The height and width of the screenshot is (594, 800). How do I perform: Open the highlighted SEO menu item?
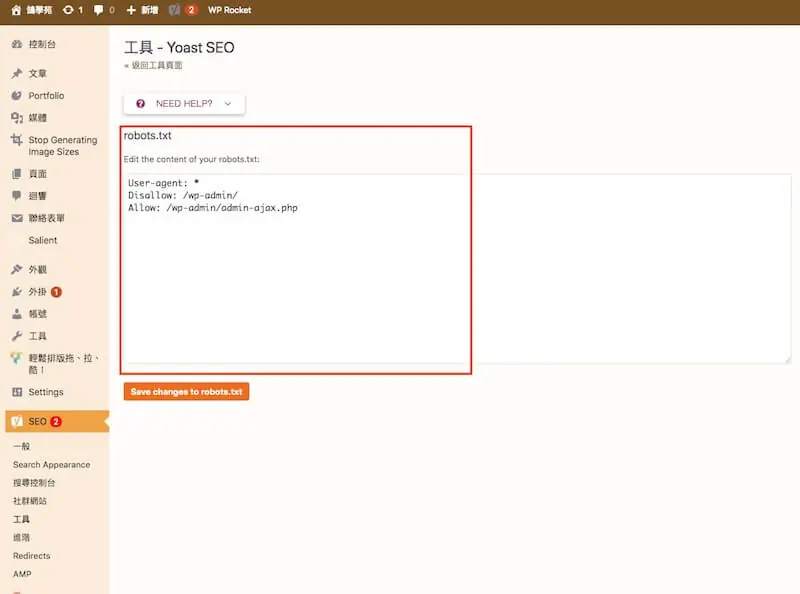pyautogui.click(x=57, y=422)
